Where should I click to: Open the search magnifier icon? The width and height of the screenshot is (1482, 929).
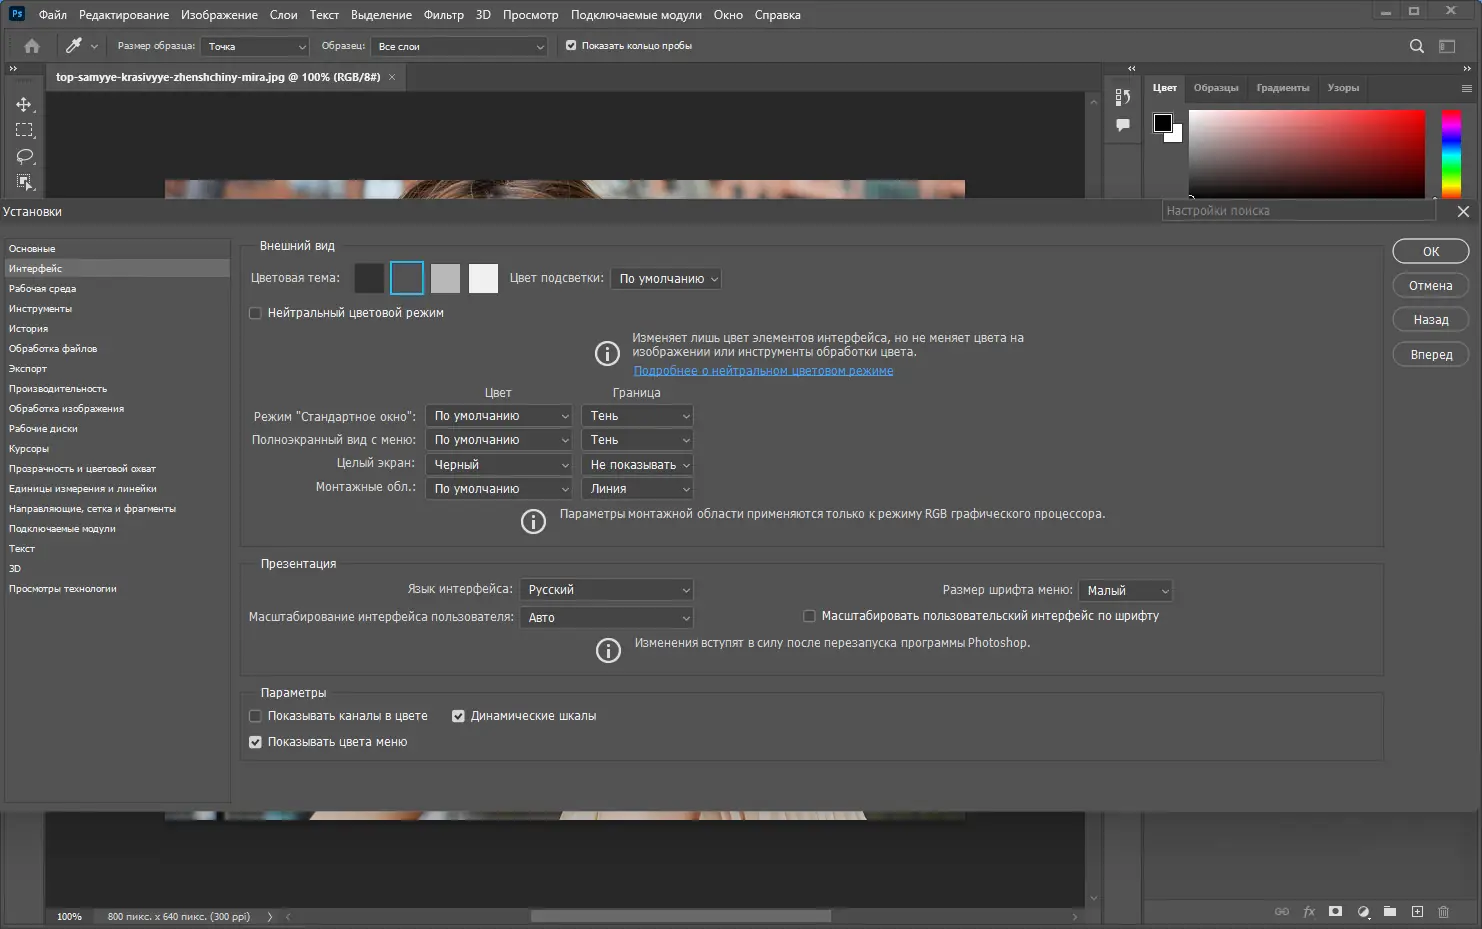[x=1416, y=46]
